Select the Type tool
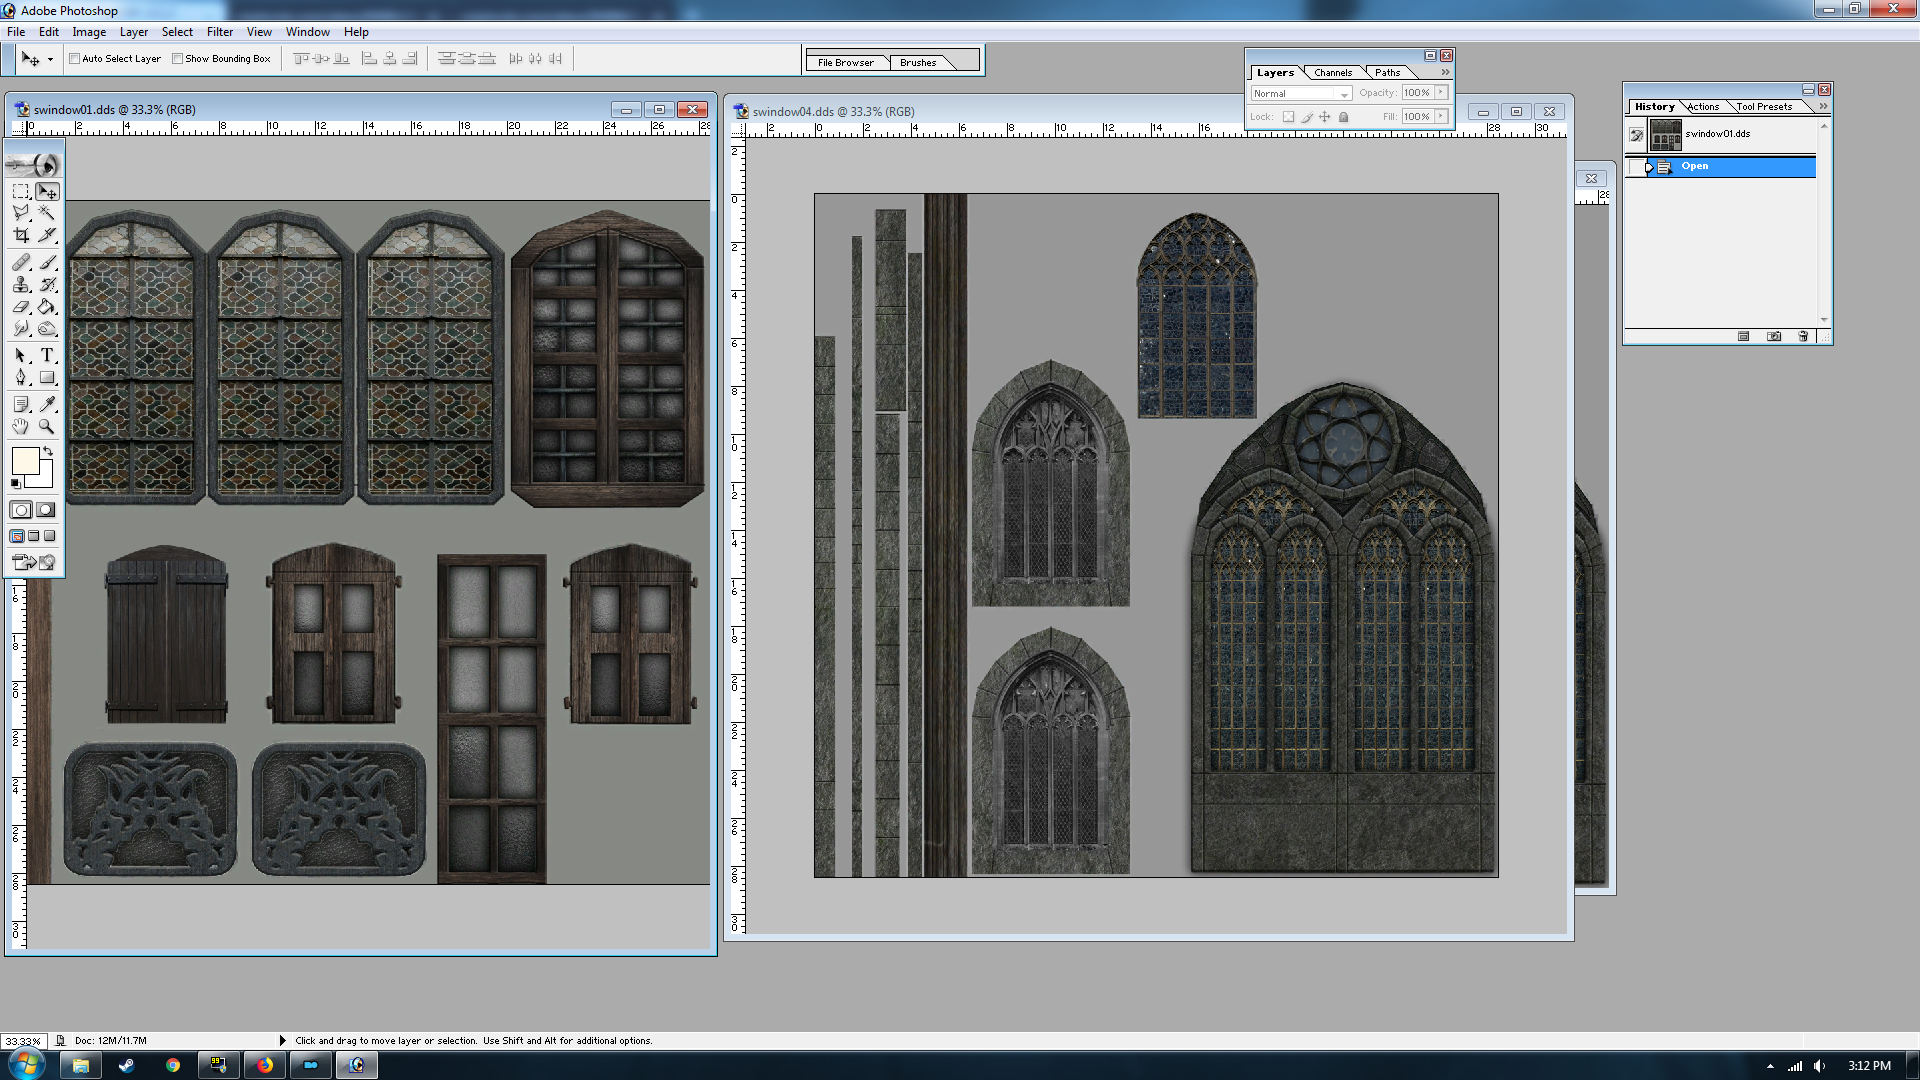The width and height of the screenshot is (1920, 1080). tap(47, 355)
